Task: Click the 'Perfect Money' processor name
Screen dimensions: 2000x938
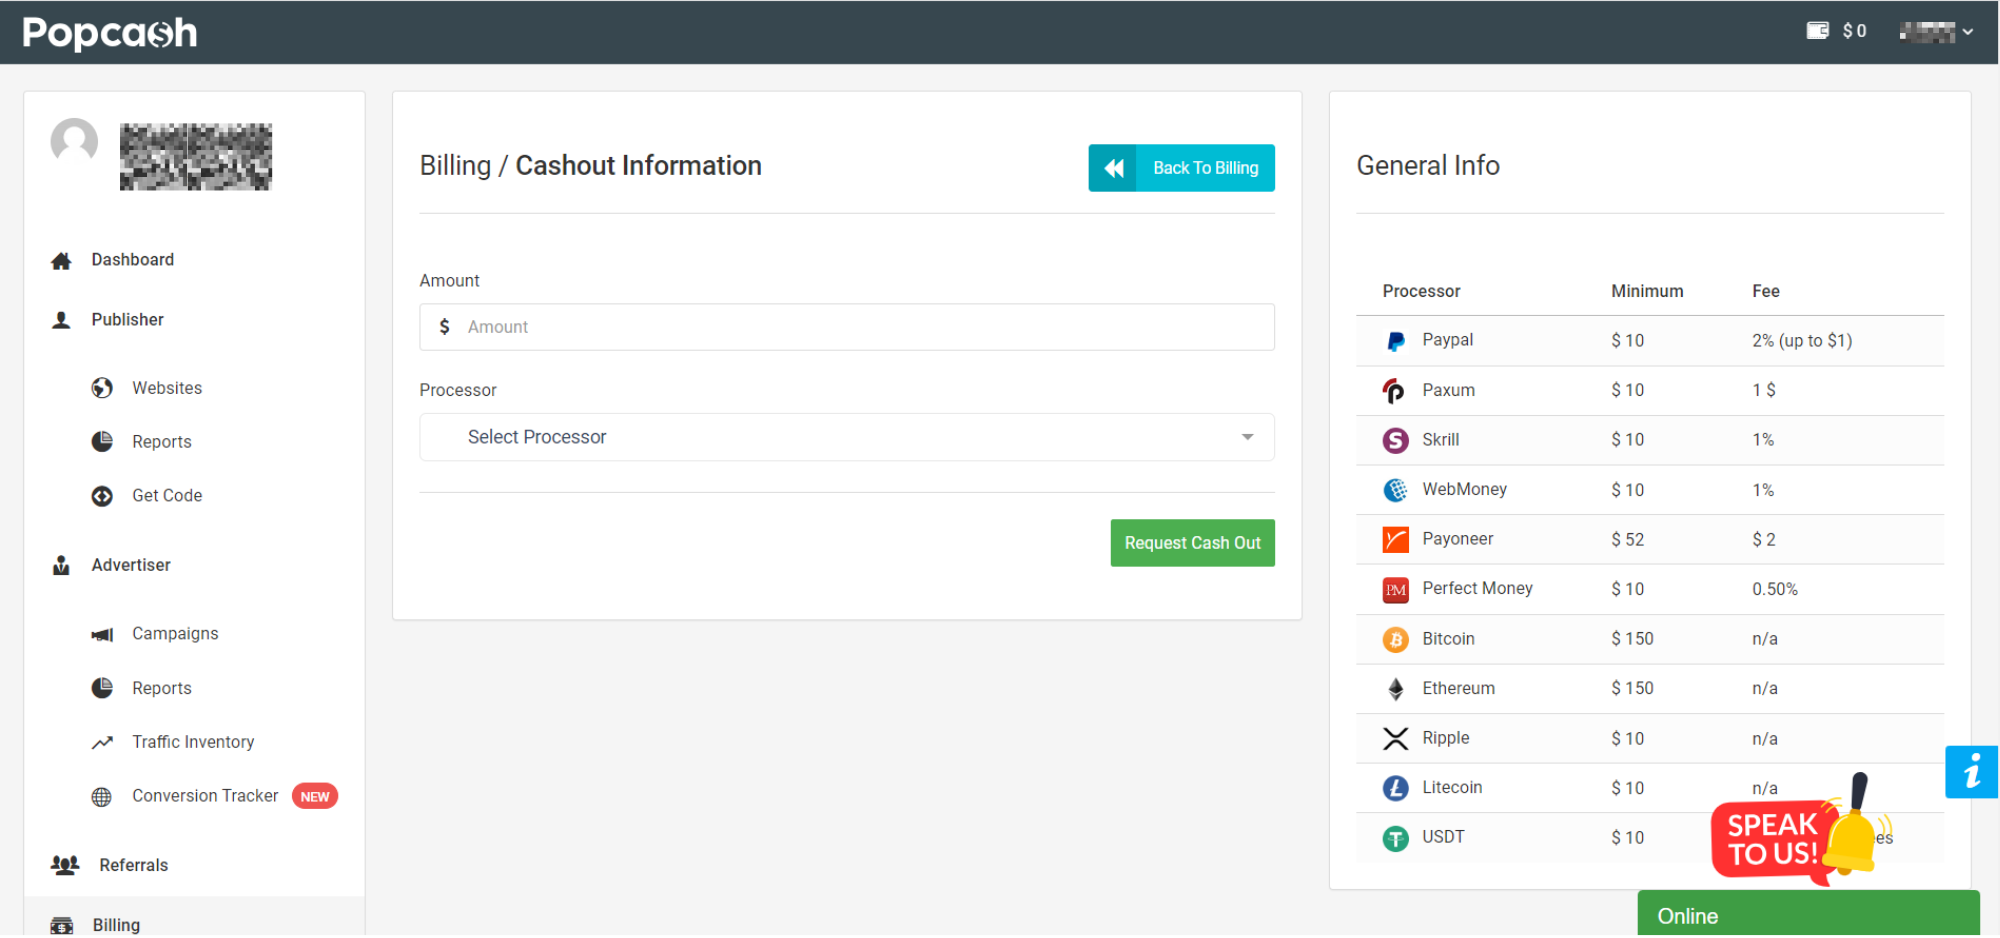Action: coord(1477,589)
